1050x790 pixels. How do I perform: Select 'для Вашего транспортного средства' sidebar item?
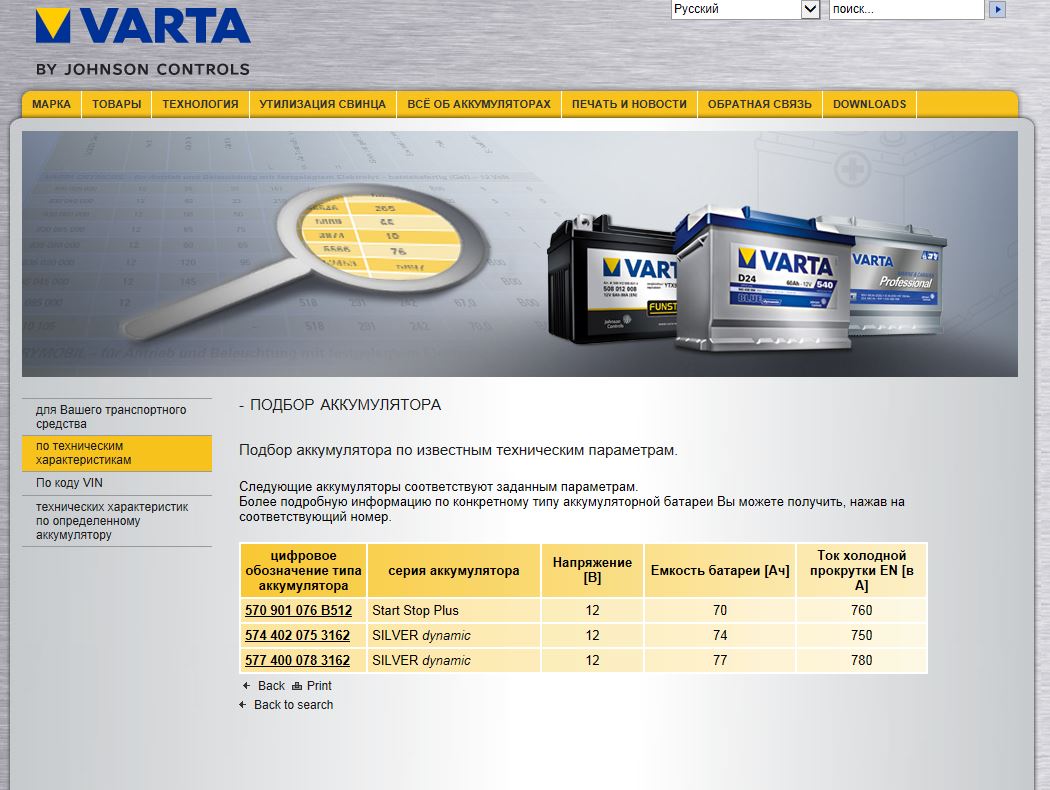(117, 416)
